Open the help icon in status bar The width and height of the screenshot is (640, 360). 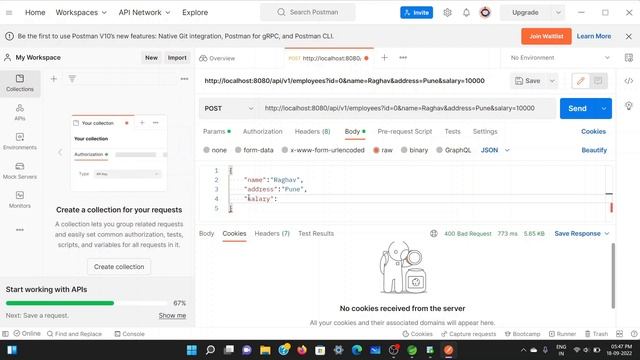click(633, 334)
